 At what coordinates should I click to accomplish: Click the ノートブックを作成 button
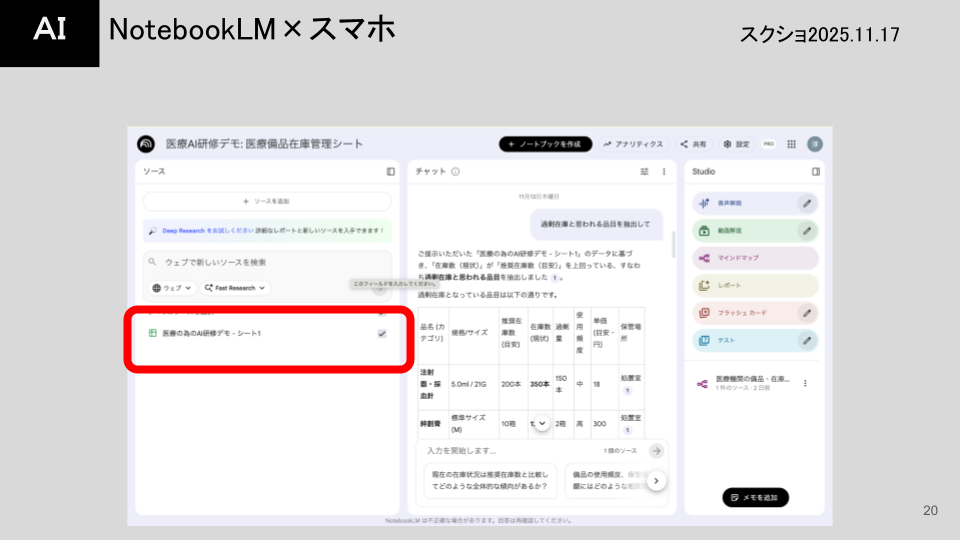click(x=545, y=144)
